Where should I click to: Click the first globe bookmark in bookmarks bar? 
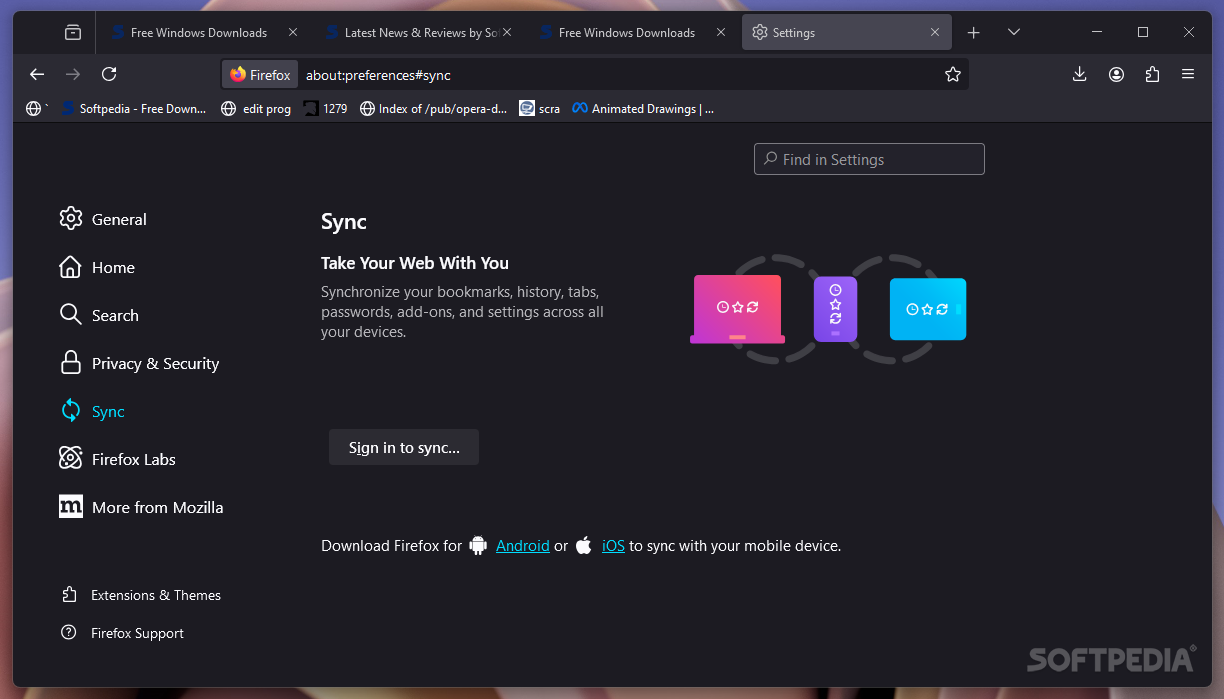pyautogui.click(x=36, y=109)
